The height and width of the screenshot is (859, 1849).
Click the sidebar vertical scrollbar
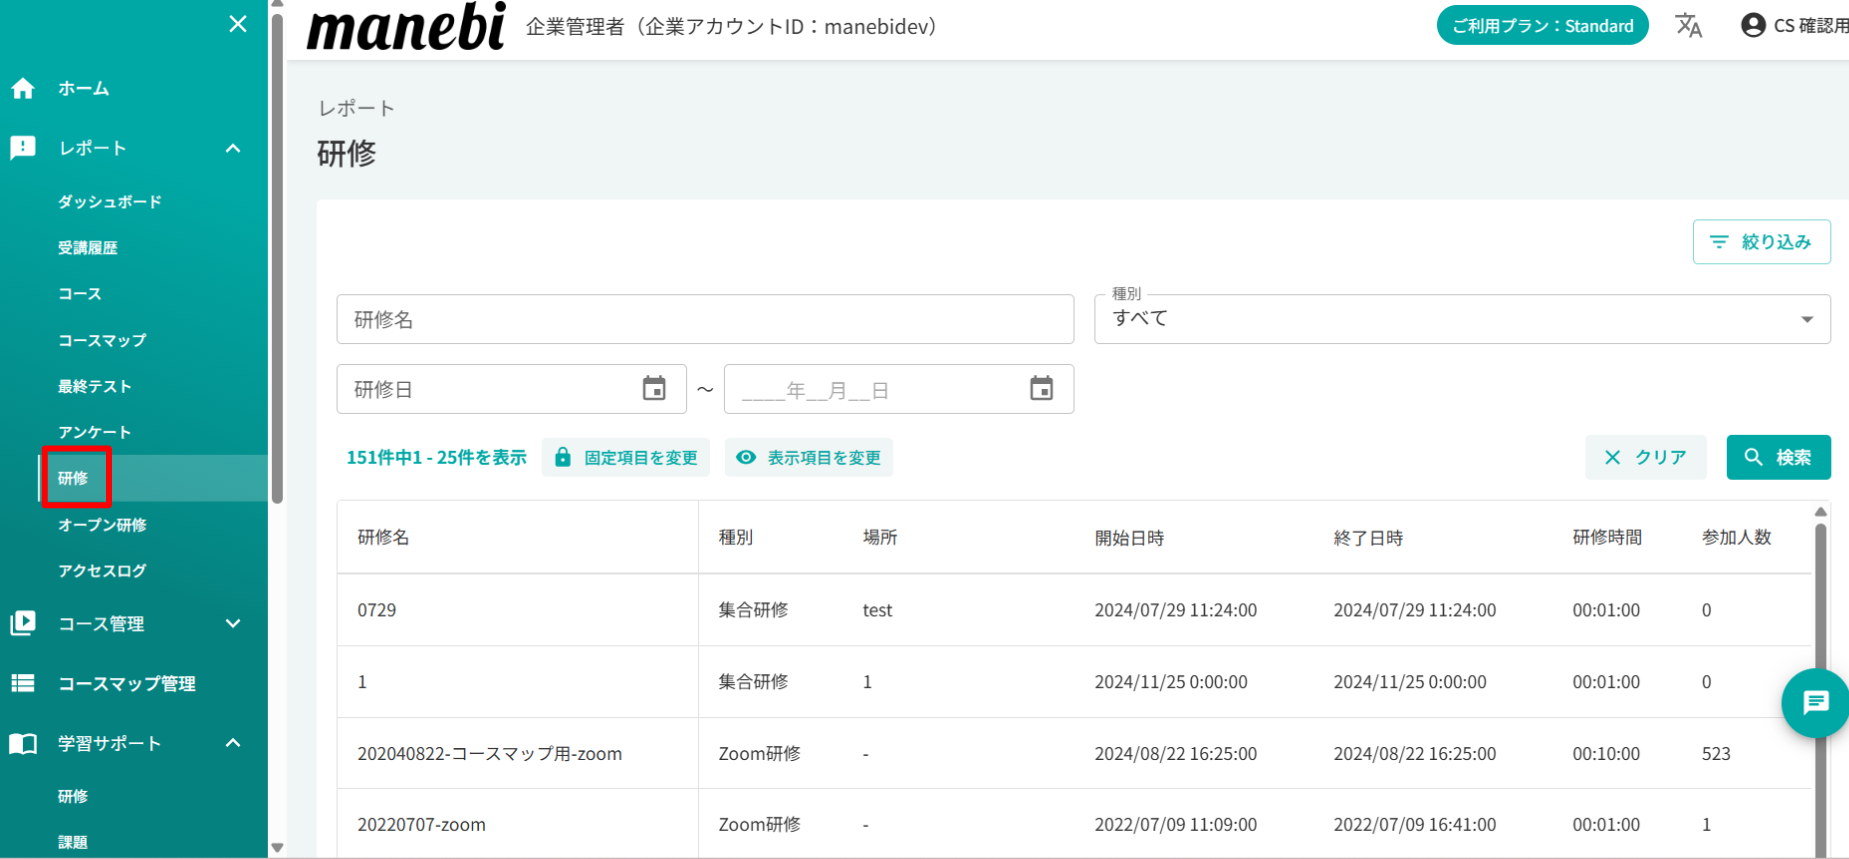click(x=277, y=257)
